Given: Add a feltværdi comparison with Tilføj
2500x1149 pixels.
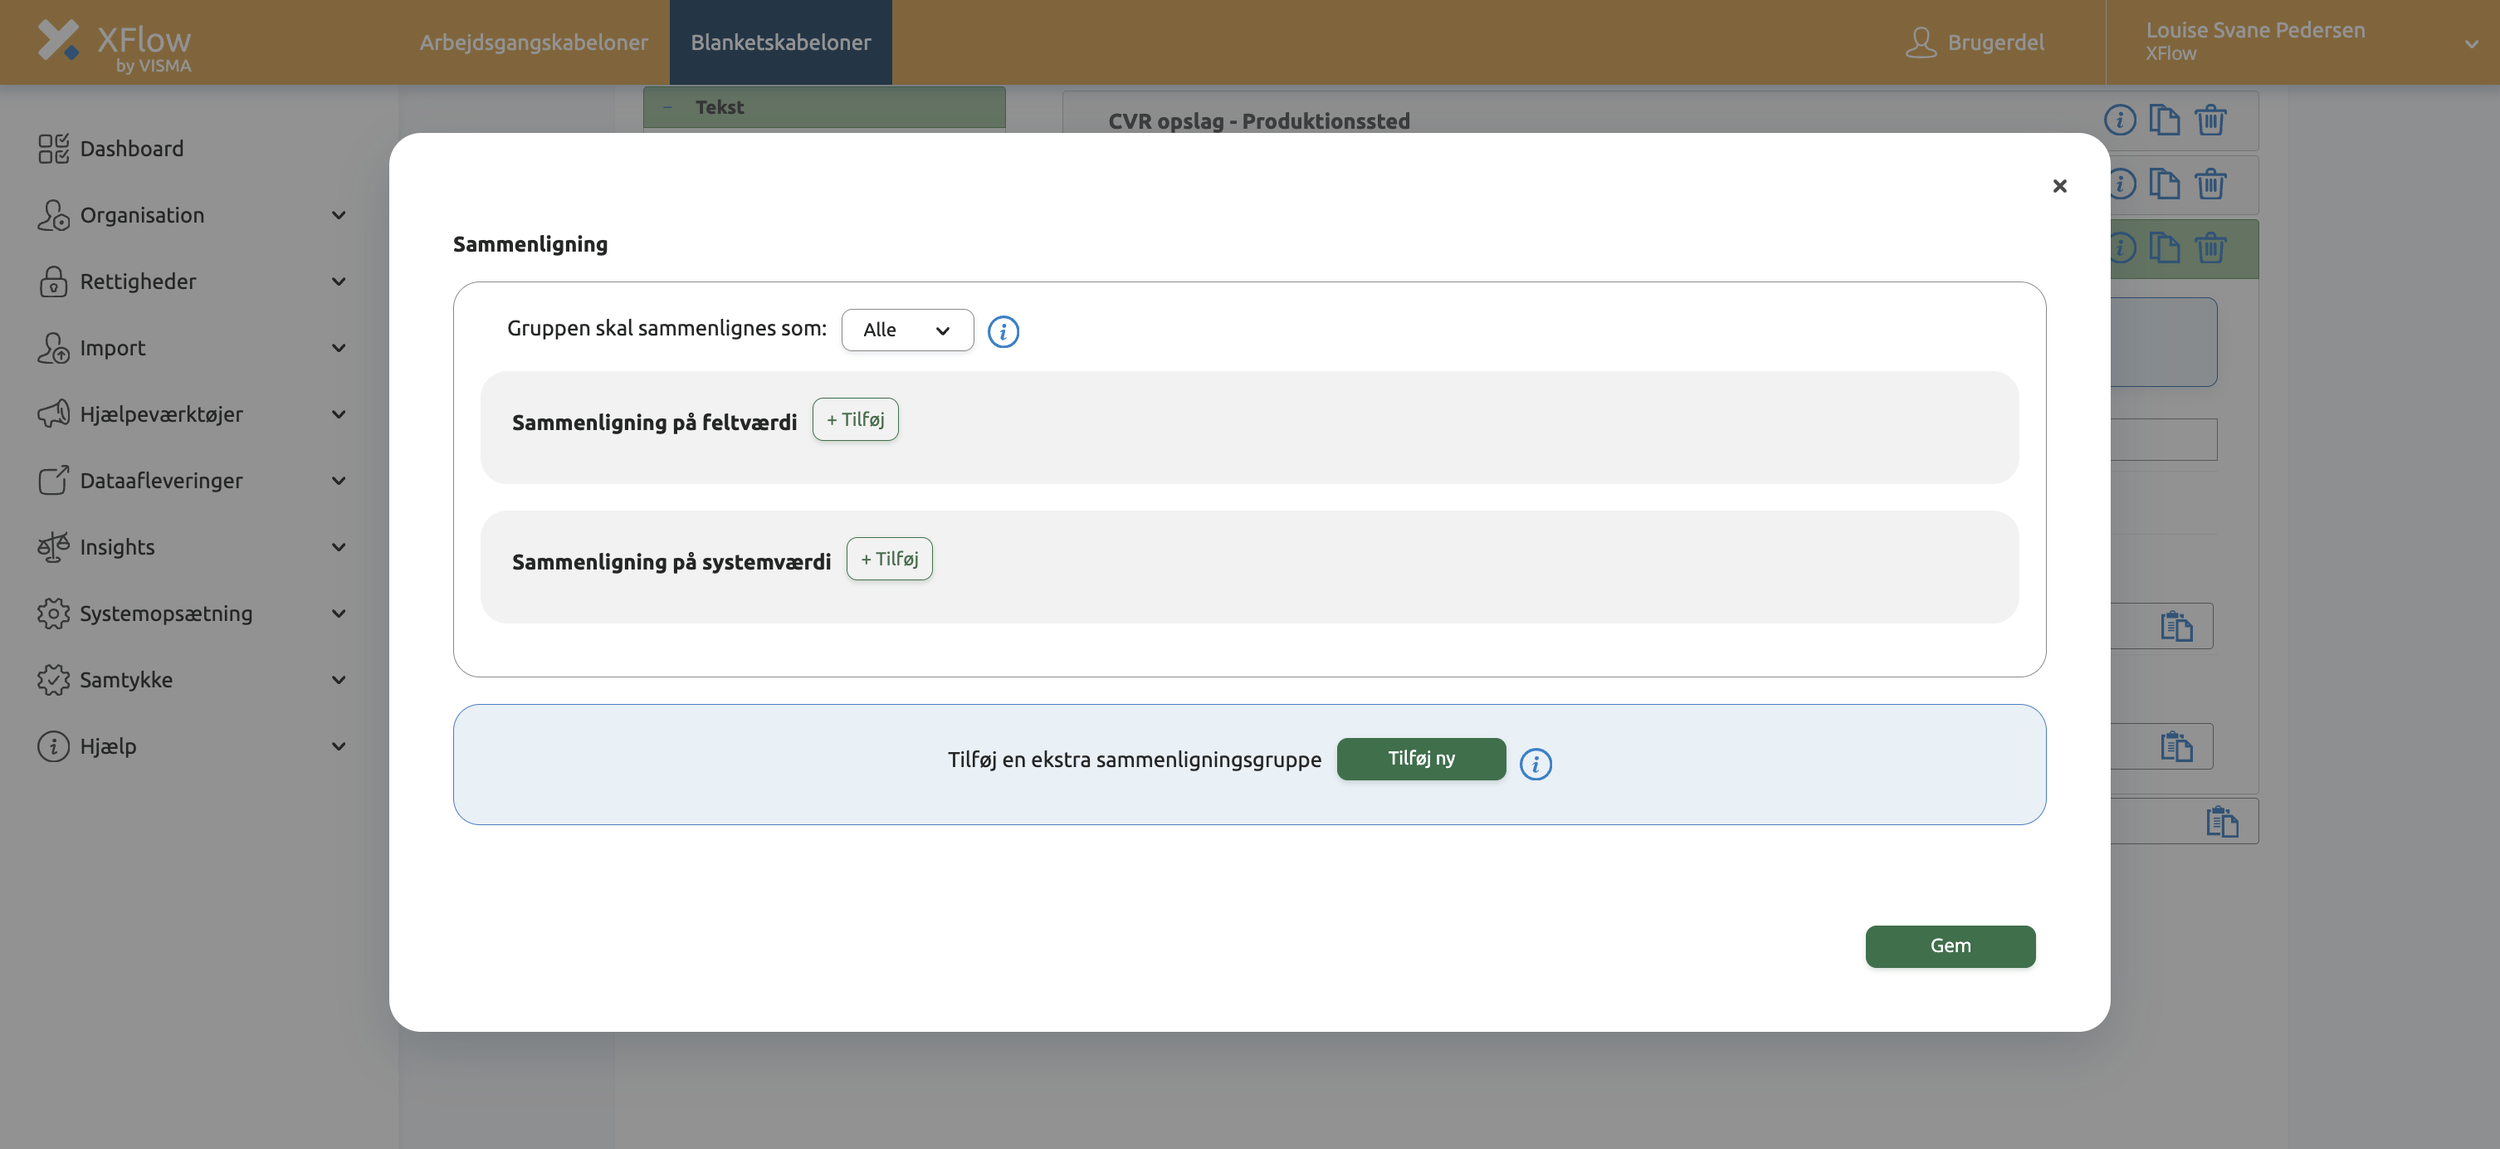Looking at the screenshot, I should 855,420.
